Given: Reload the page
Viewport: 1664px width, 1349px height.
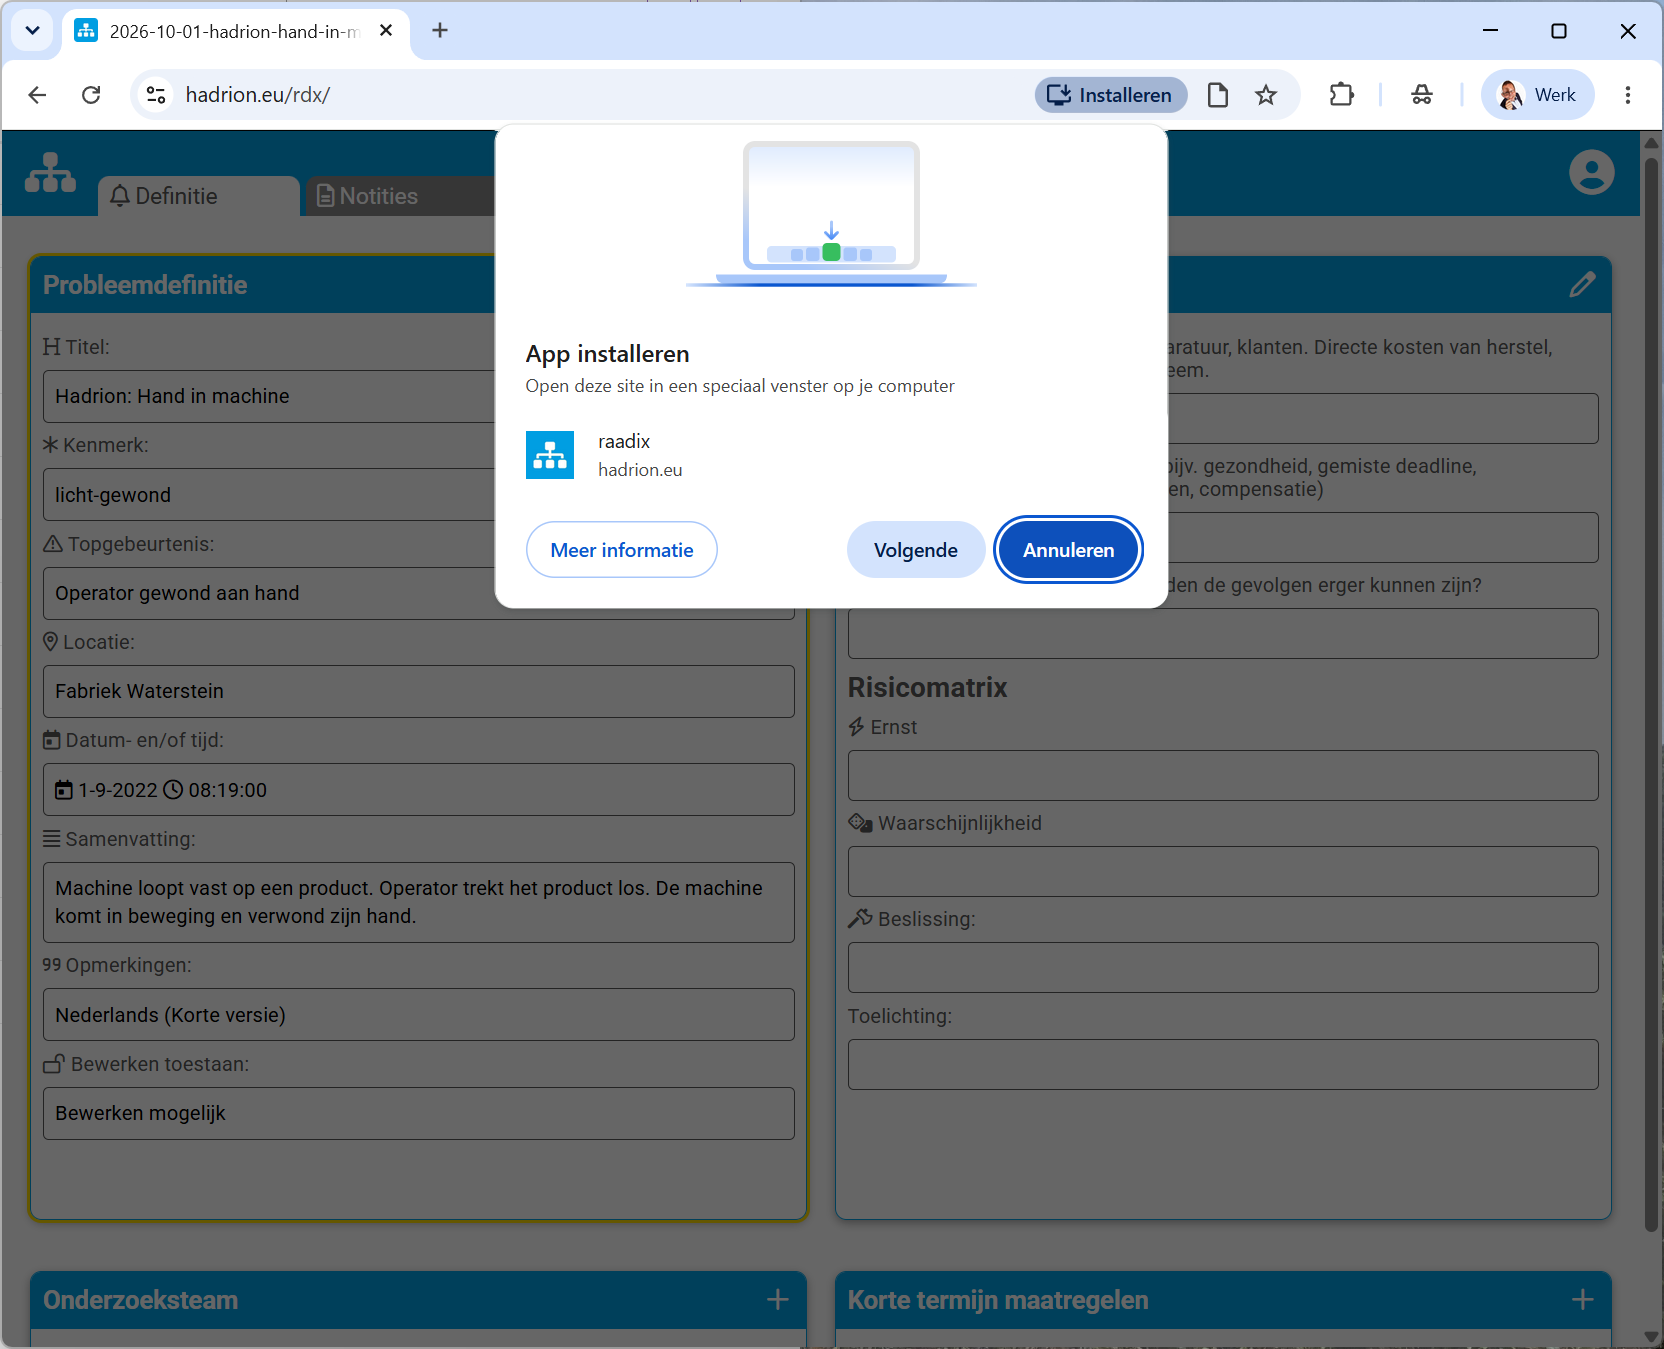Looking at the screenshot, I should click(x=91, y=95).
